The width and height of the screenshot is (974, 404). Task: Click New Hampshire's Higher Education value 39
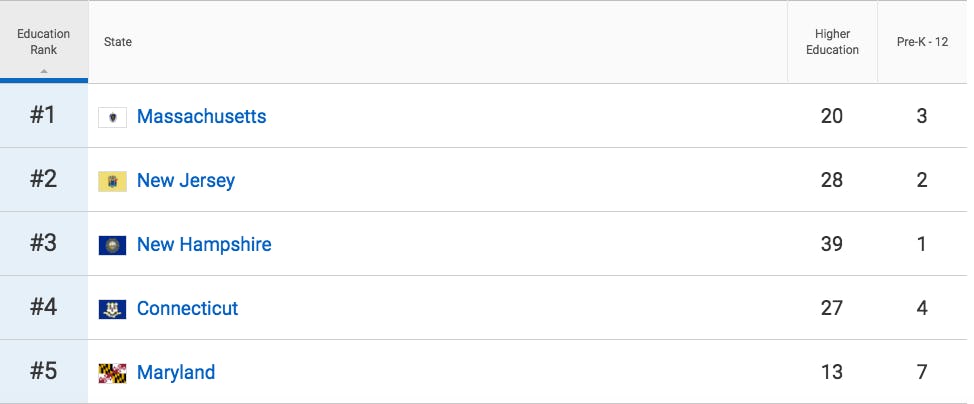point(832,245)
